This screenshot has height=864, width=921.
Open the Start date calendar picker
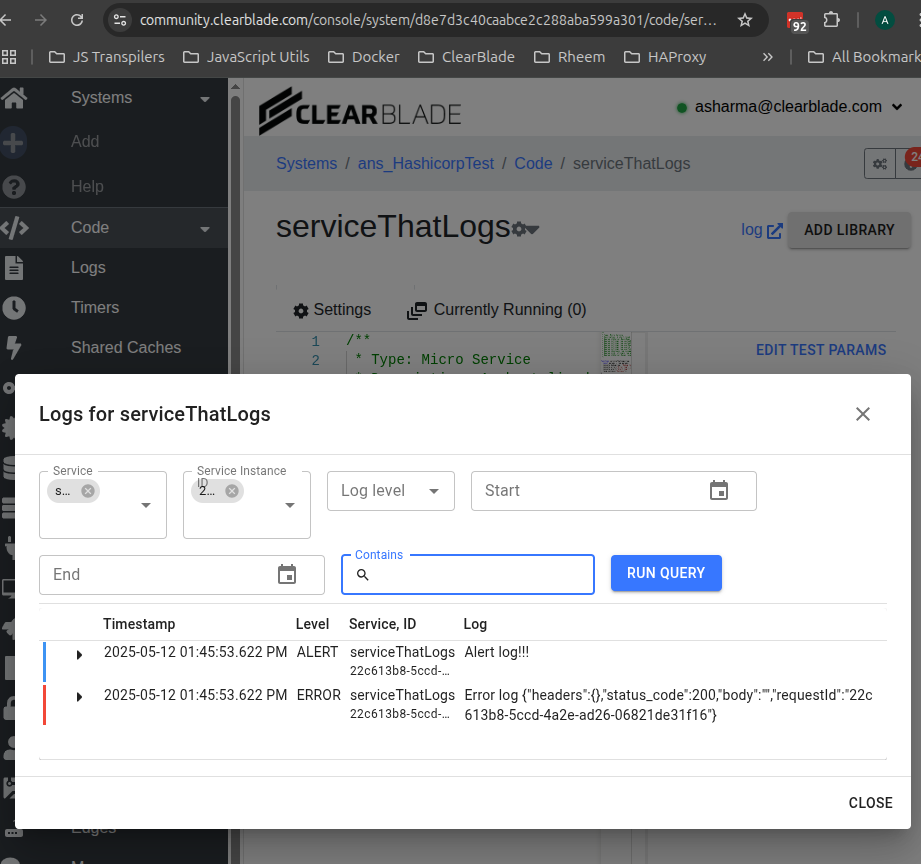coord(719,491)
